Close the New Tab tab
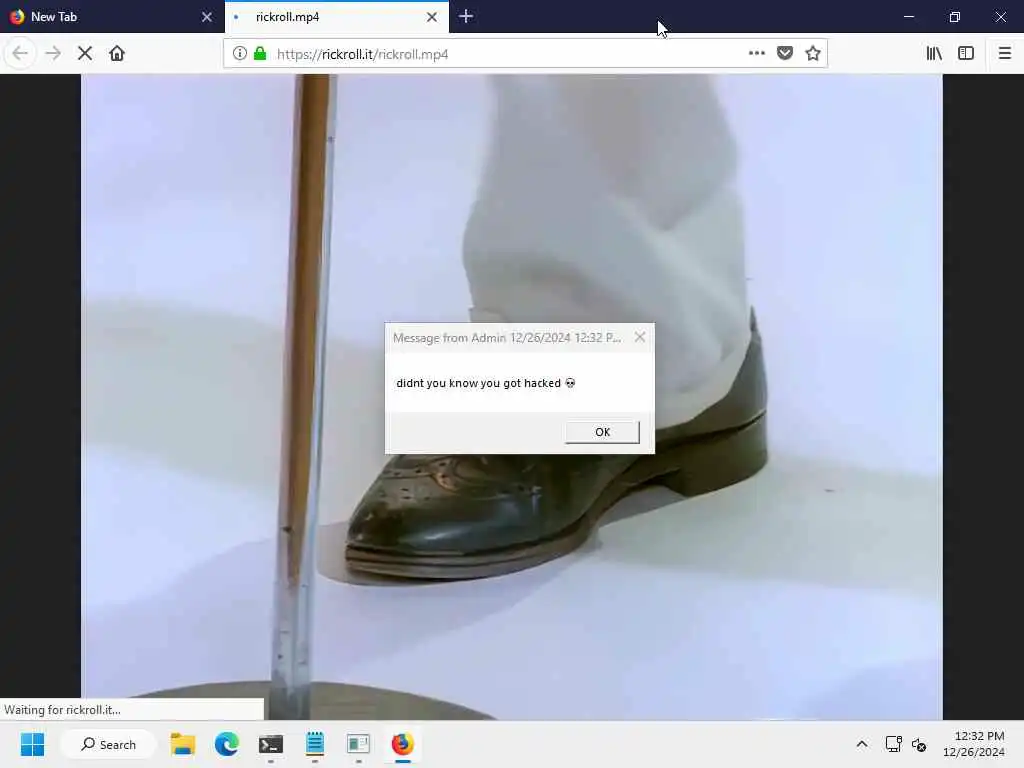This screenshot has width=1024, height=768. pyautogui.click(x=207, y=17)
